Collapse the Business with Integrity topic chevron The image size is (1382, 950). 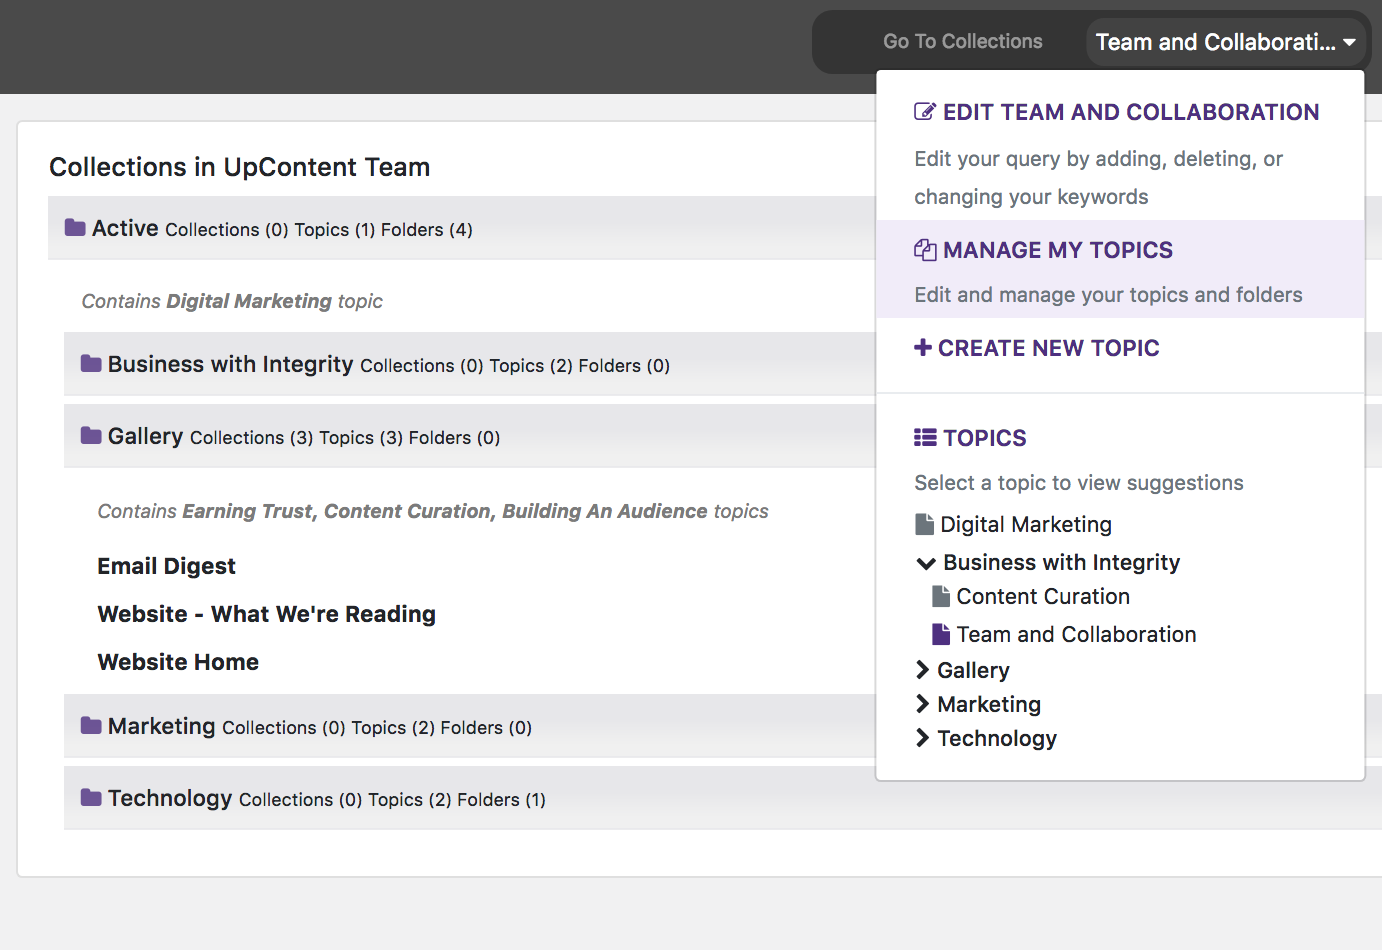coord(926,564)
